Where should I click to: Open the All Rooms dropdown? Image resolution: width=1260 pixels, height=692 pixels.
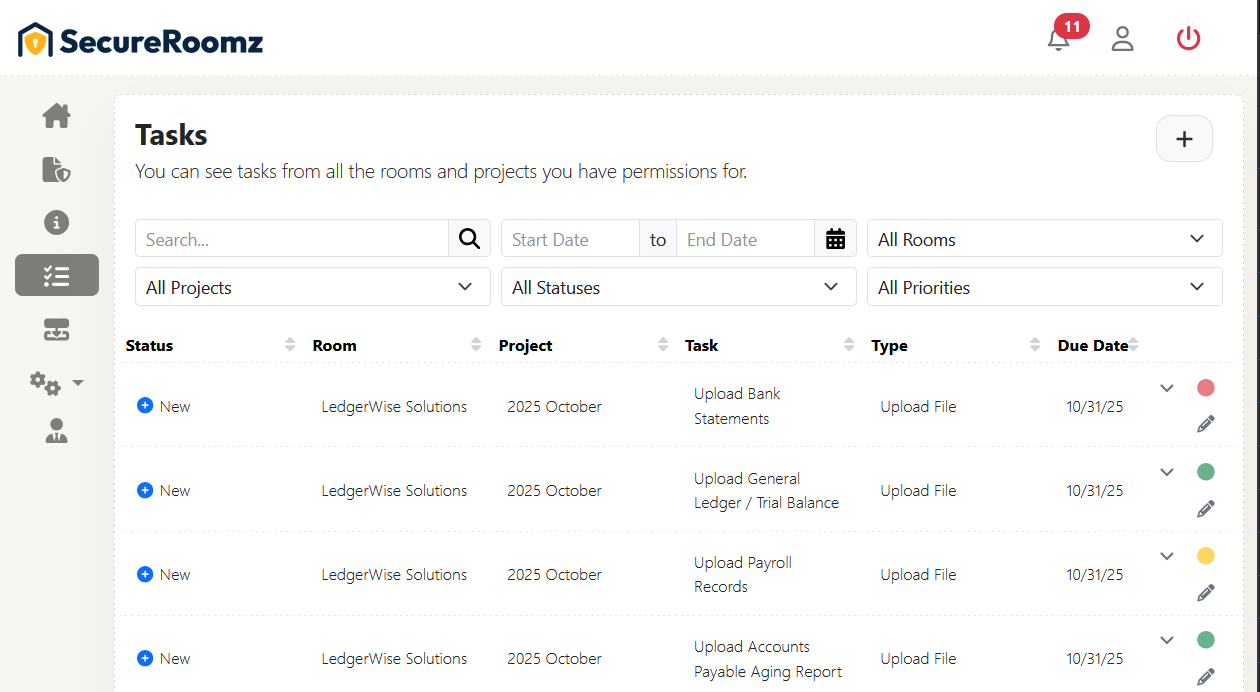[x=1044, y=238]
